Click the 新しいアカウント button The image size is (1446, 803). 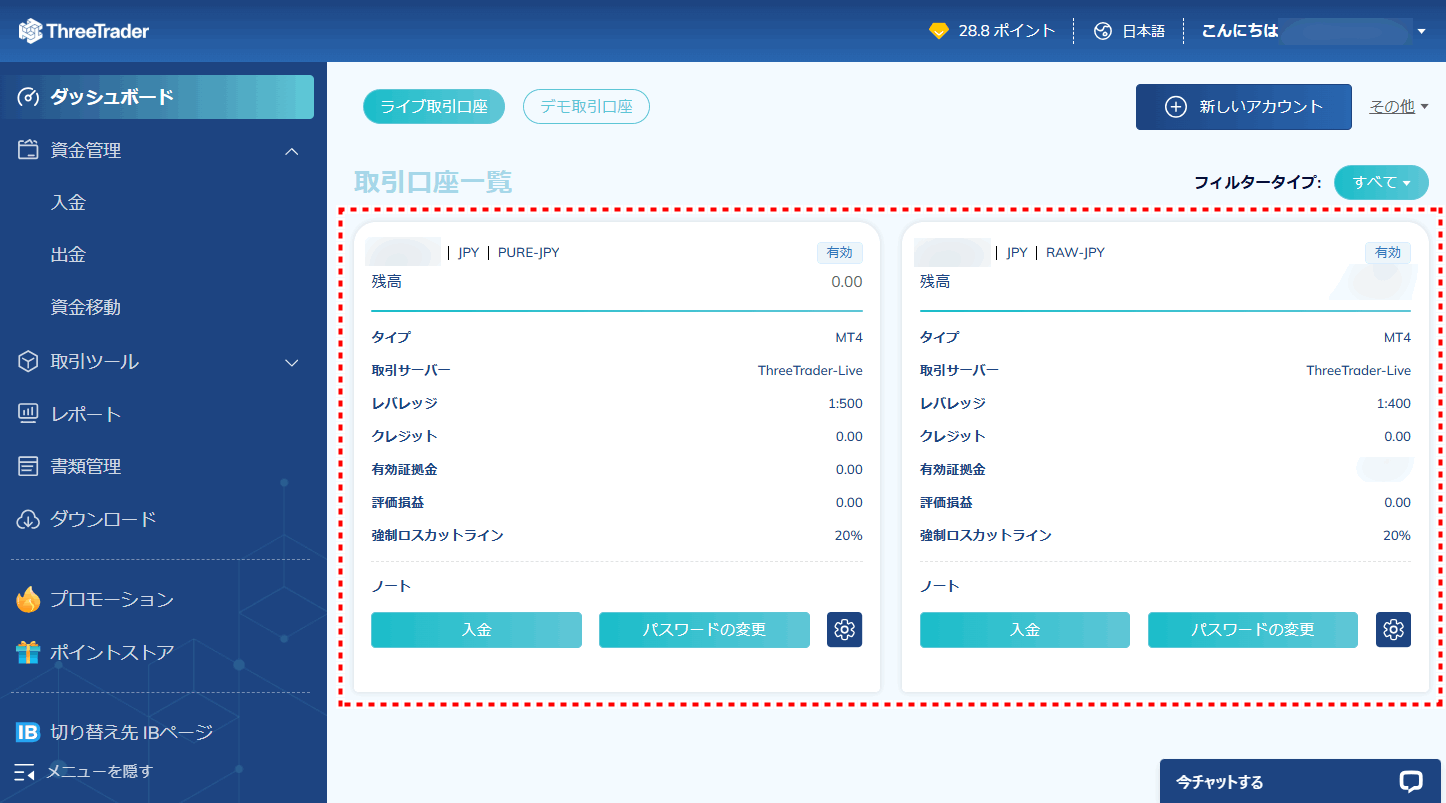tap(1243, 106)
